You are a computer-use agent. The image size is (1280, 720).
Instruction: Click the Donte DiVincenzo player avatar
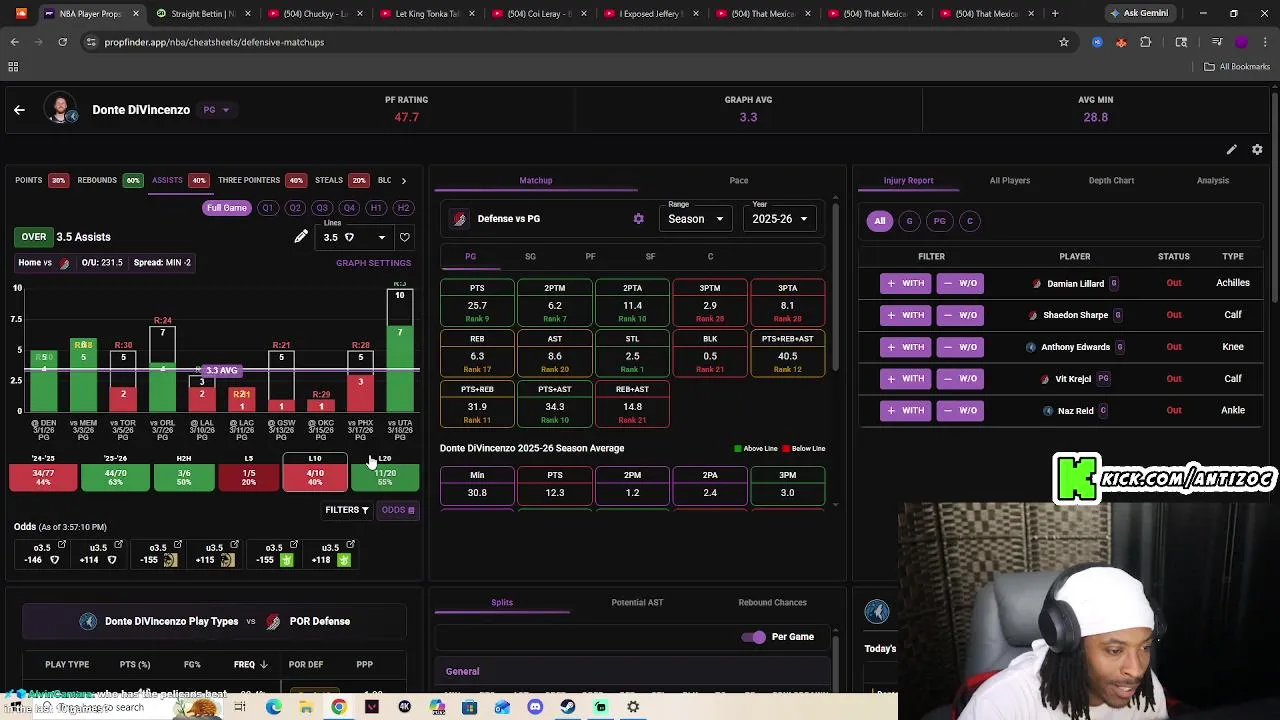[61, 110]
